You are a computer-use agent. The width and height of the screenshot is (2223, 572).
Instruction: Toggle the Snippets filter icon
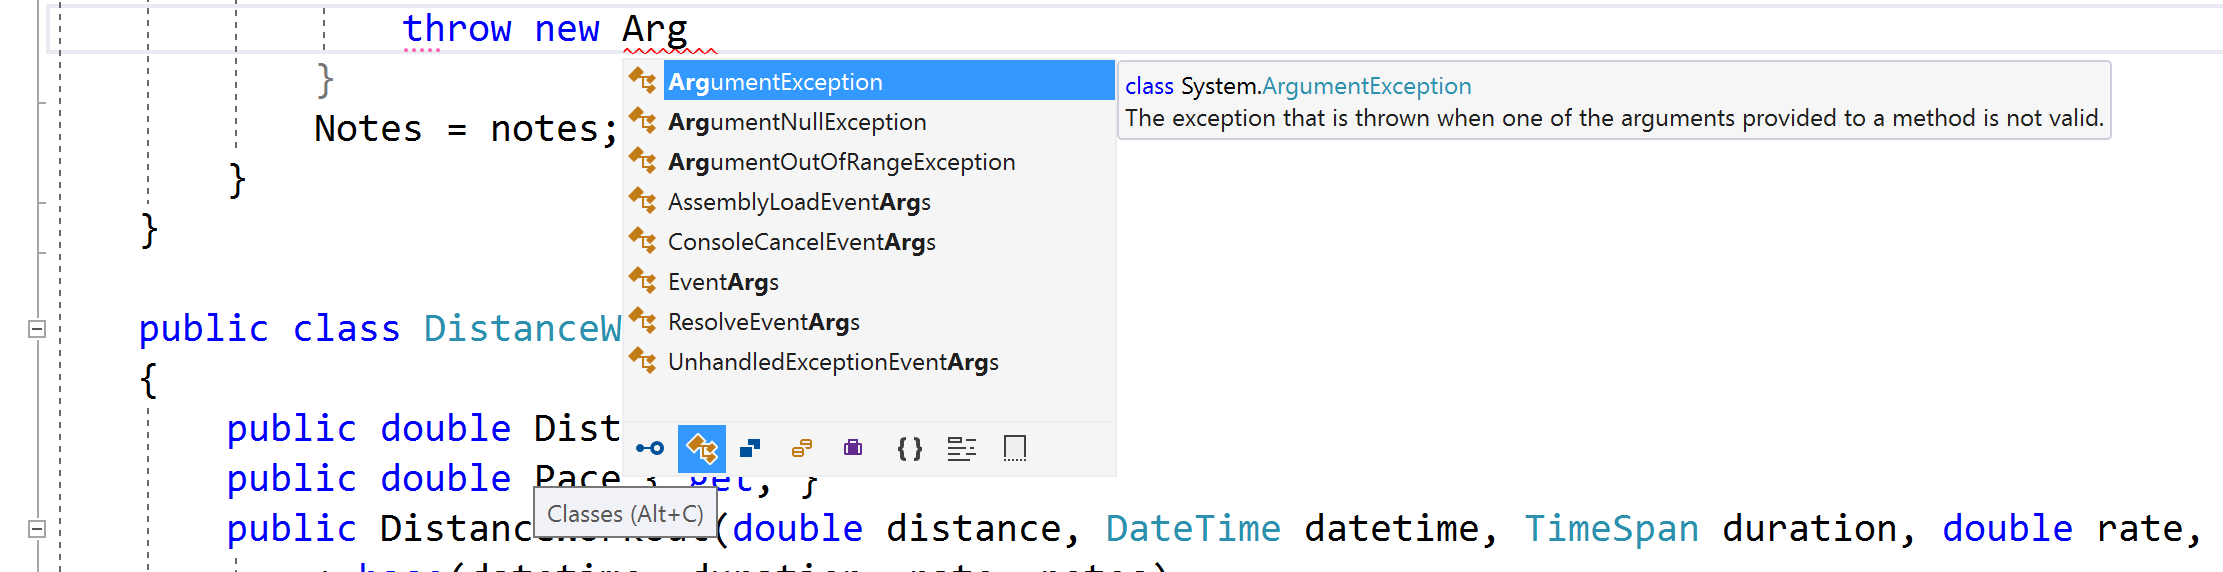tap(1014, 448)
